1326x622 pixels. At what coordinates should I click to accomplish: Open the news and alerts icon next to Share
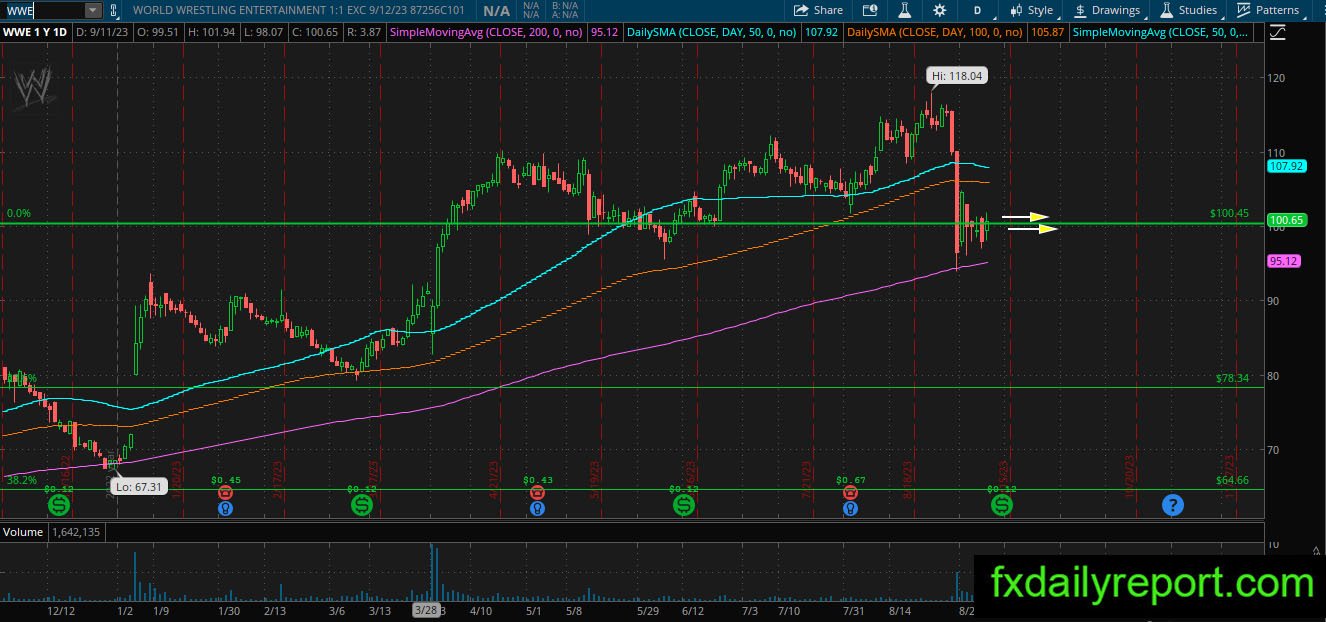point(870,10)
